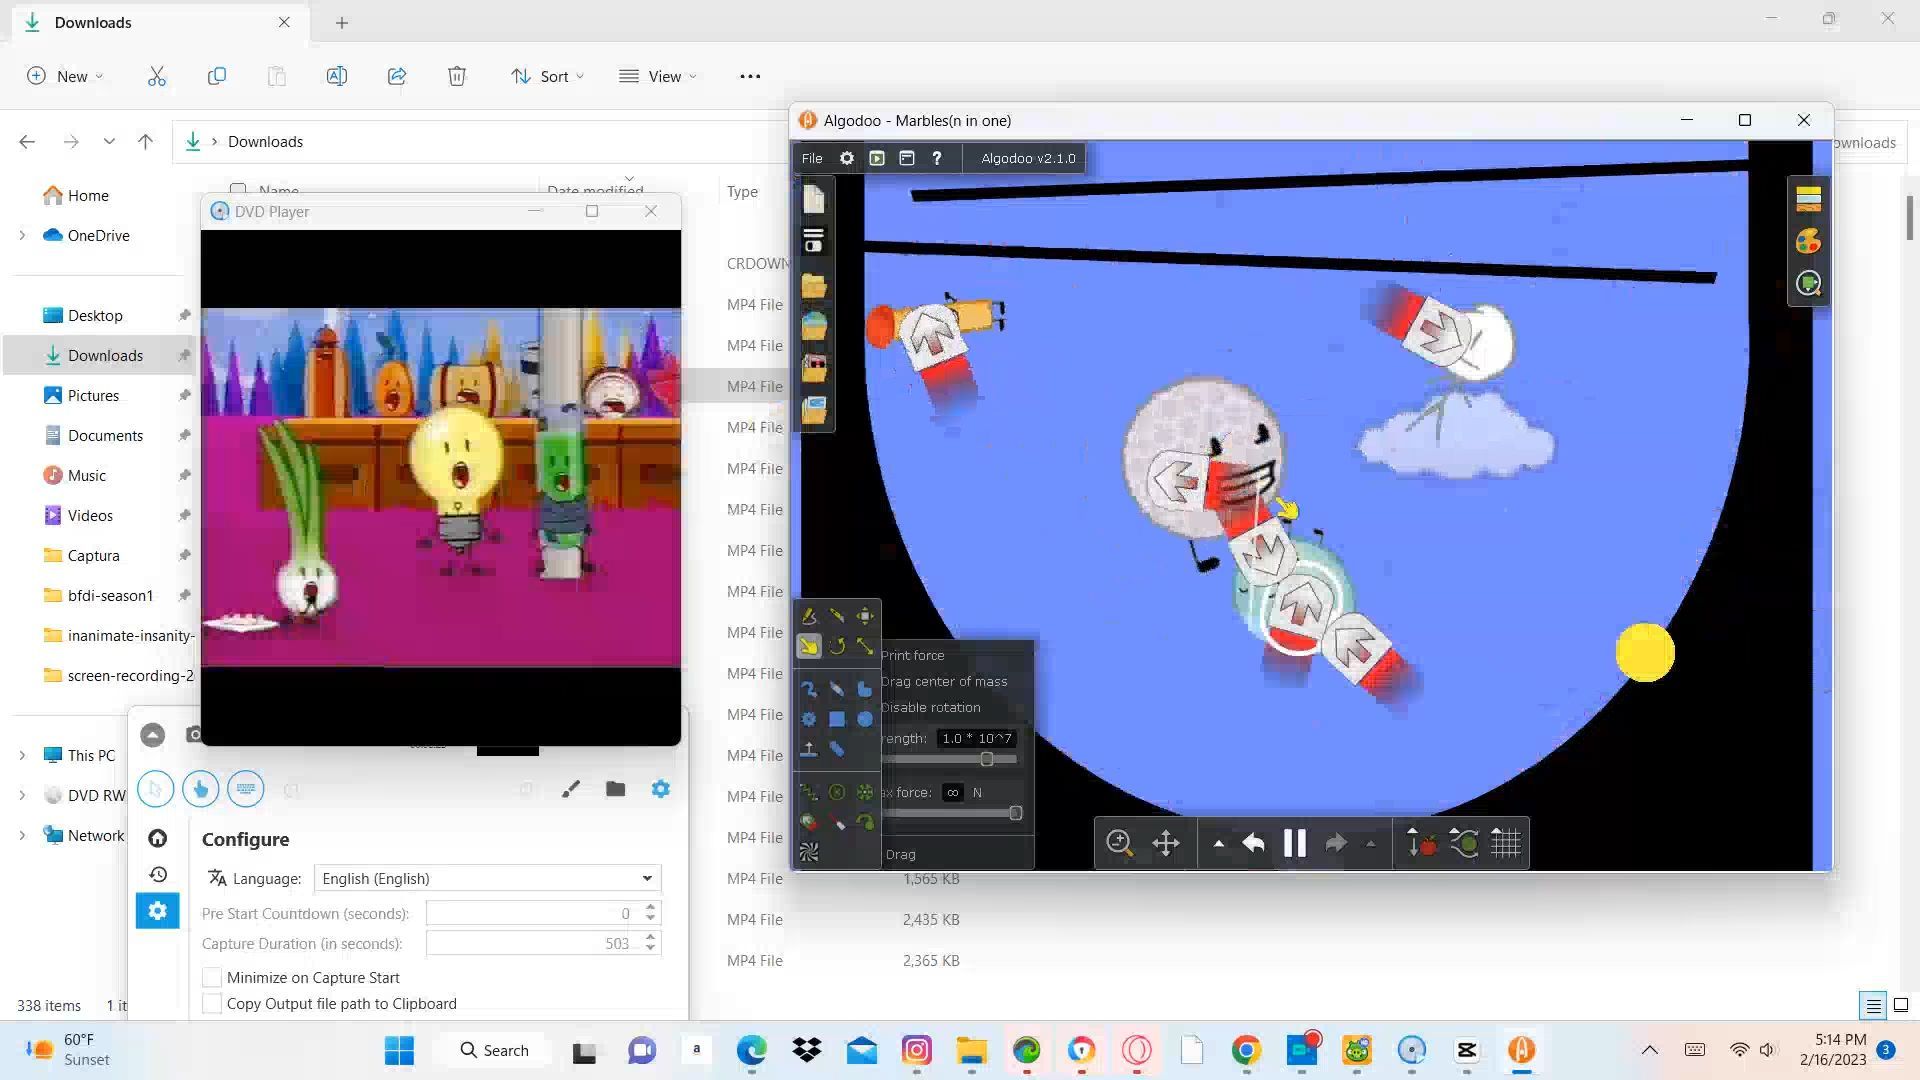Select the Move tool in Algodoo
The width and height of the screenshot is (1920, 1080).
click(x=865, y=616)
